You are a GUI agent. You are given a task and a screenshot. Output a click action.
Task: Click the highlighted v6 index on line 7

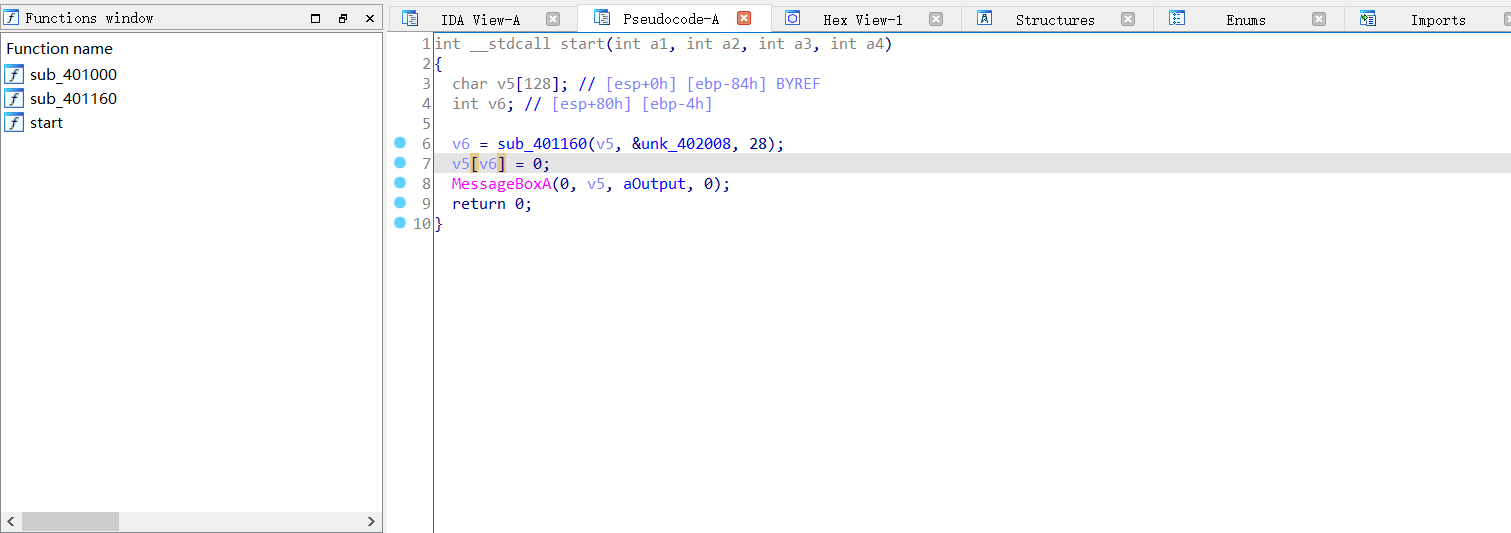click(488, 164)
